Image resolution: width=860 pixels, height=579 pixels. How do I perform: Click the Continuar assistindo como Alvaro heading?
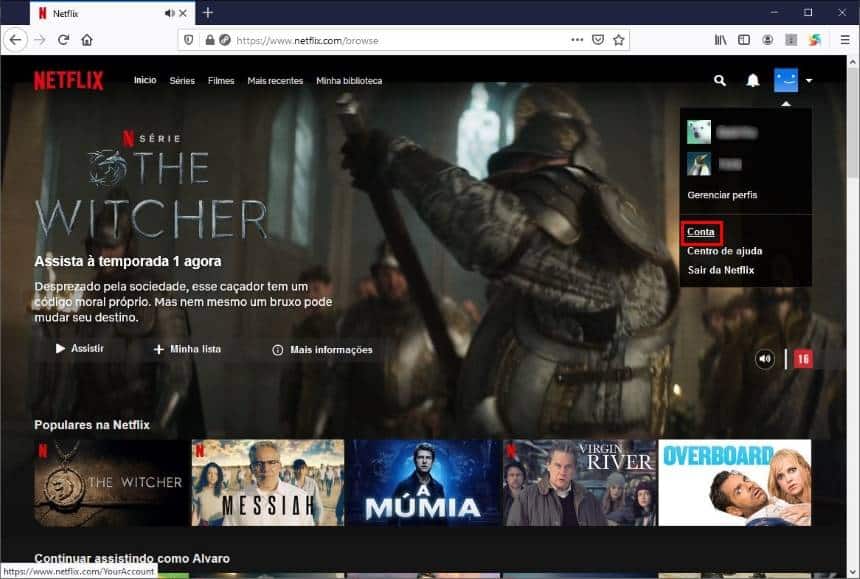[132, 559]
